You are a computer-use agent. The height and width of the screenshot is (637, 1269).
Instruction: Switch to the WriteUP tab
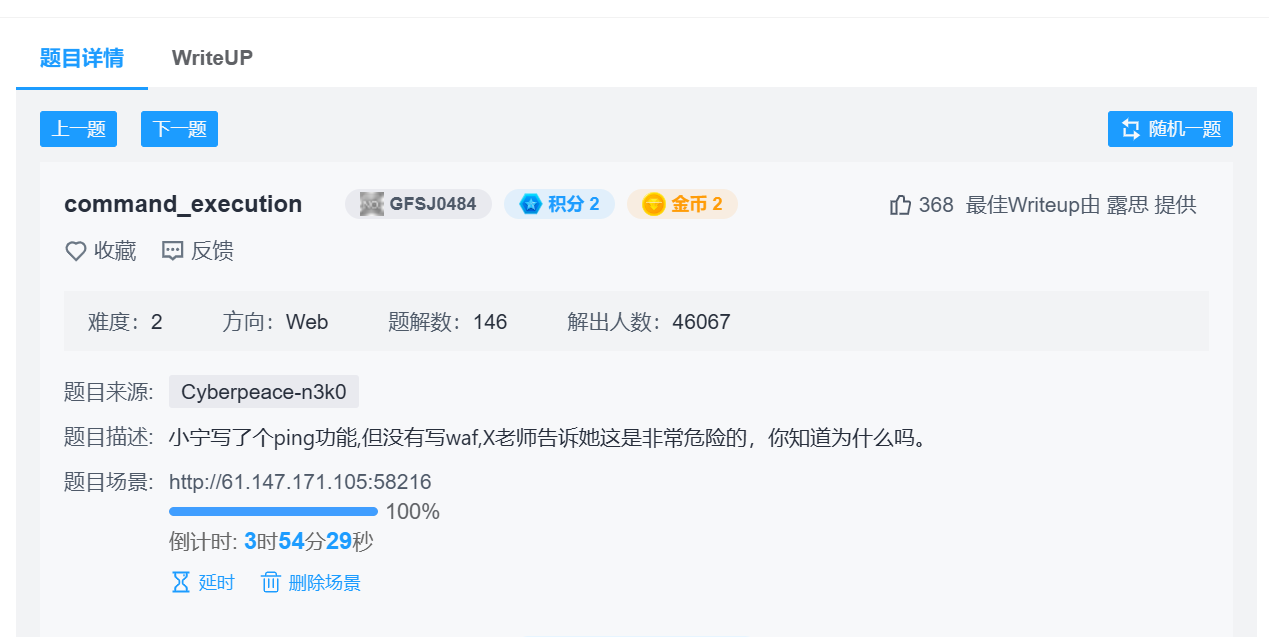click(x=212, y=58)
